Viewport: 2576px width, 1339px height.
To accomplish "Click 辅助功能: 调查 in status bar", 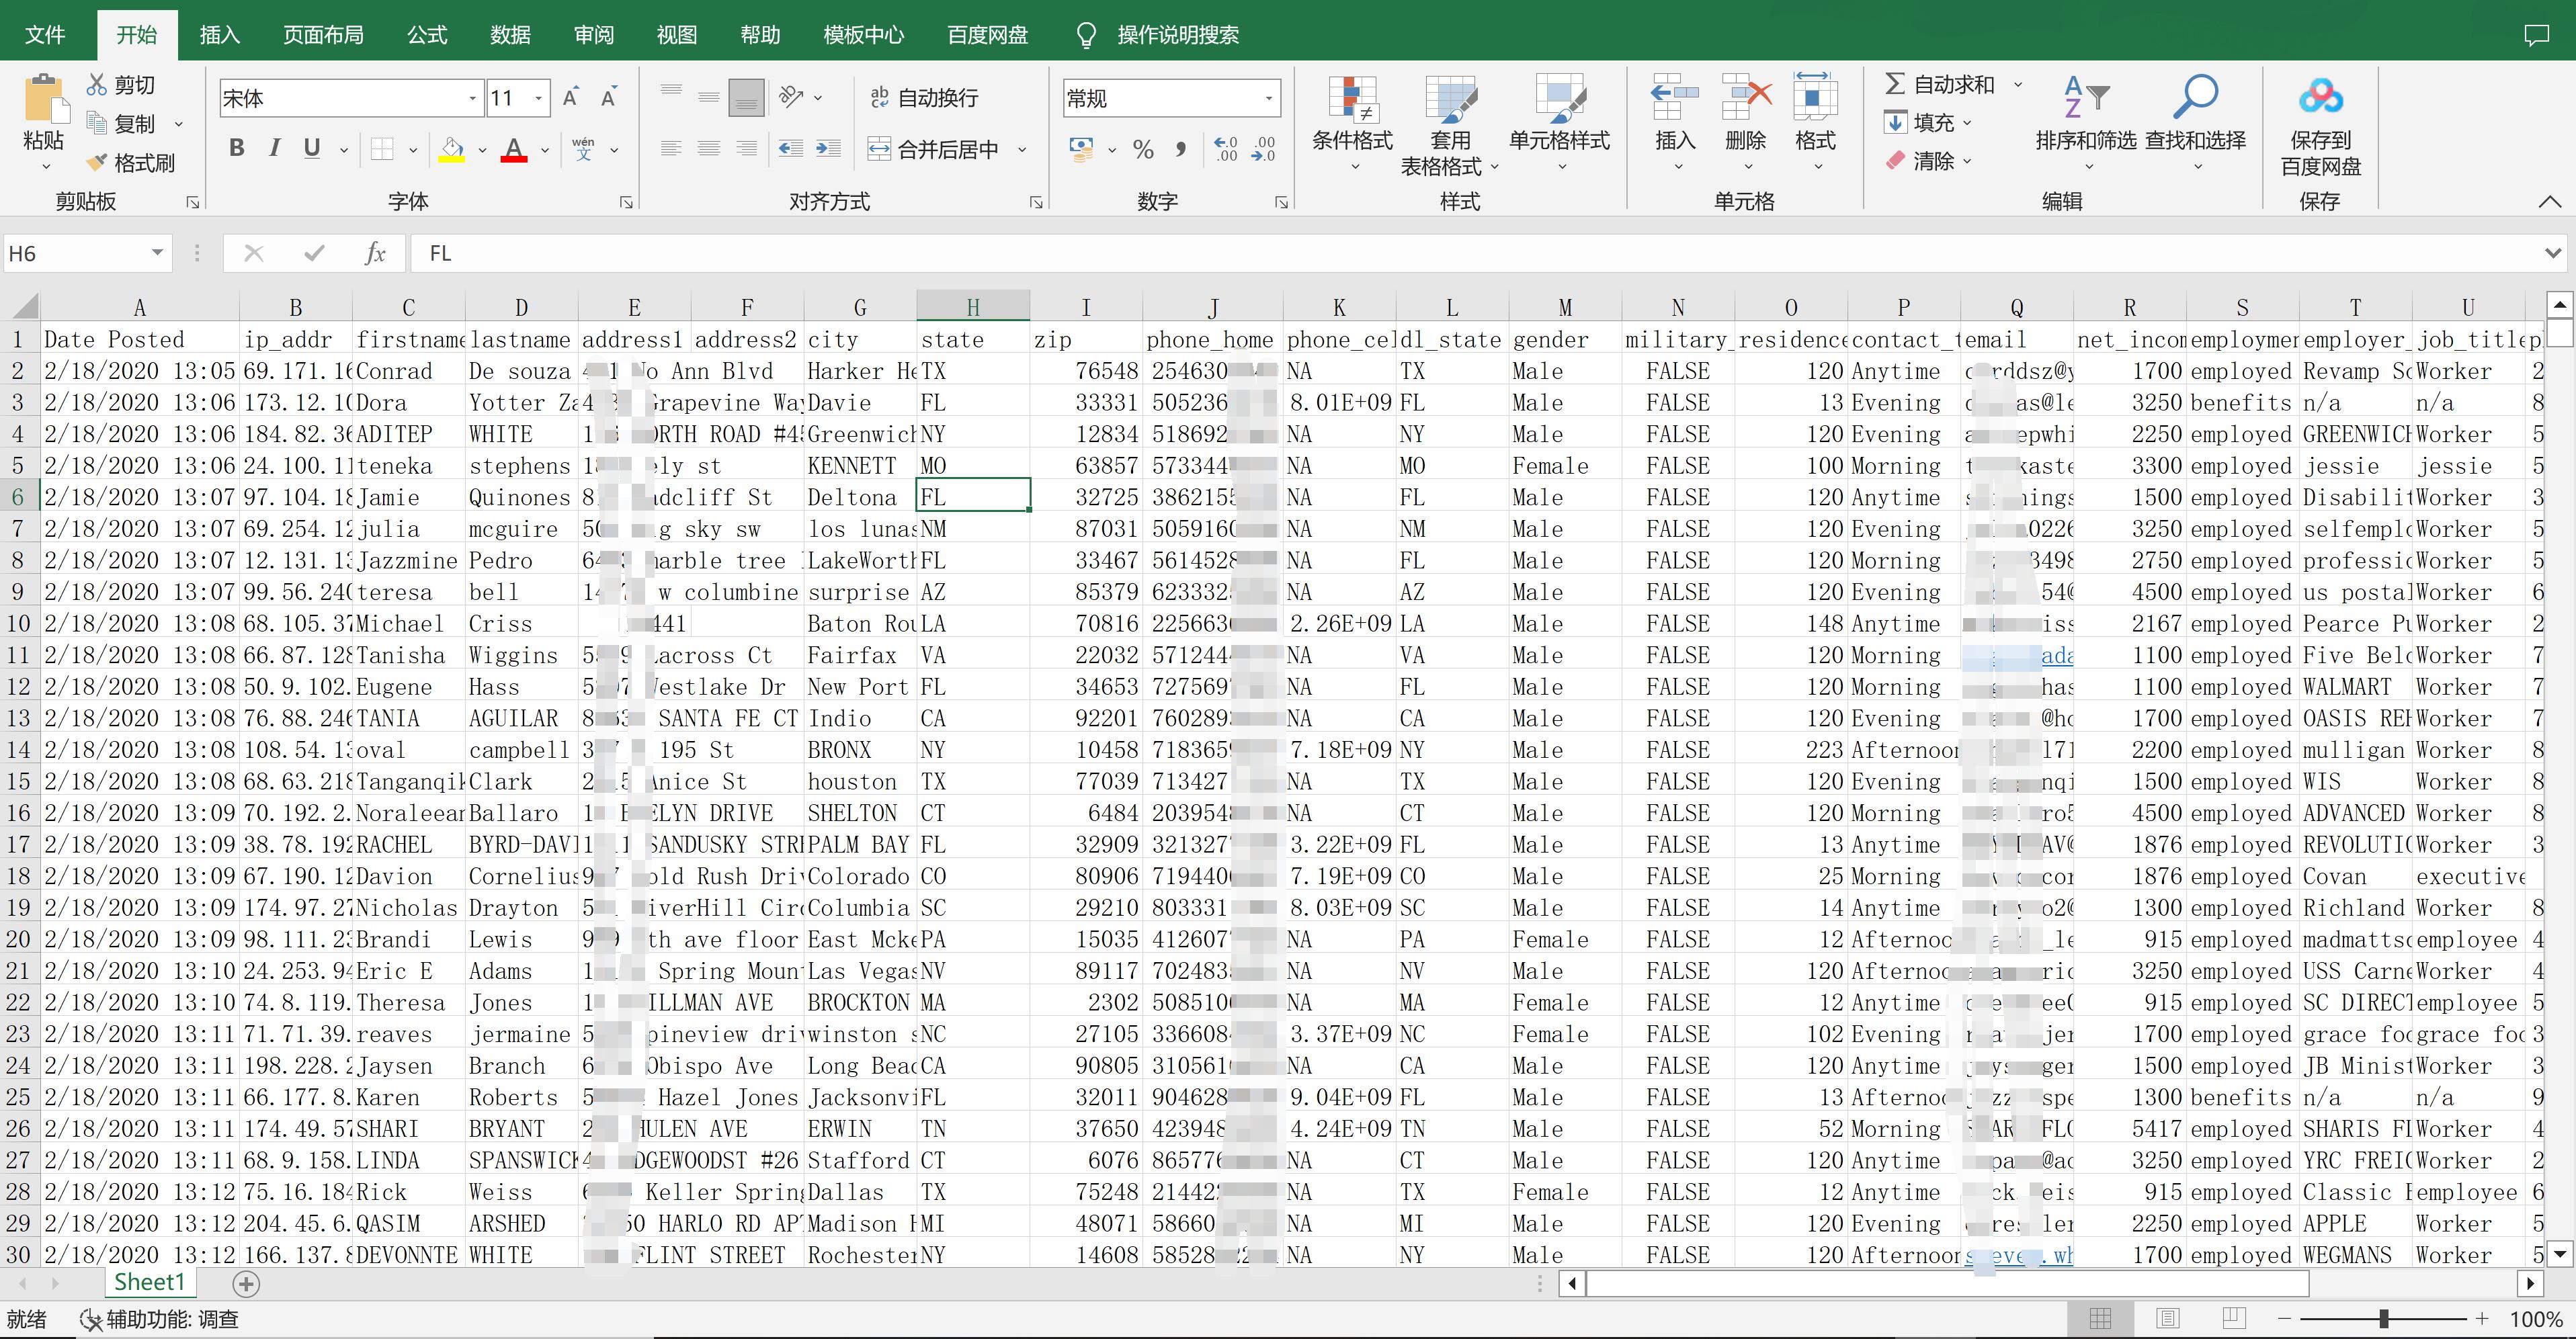I will [x=160, y=1319].
